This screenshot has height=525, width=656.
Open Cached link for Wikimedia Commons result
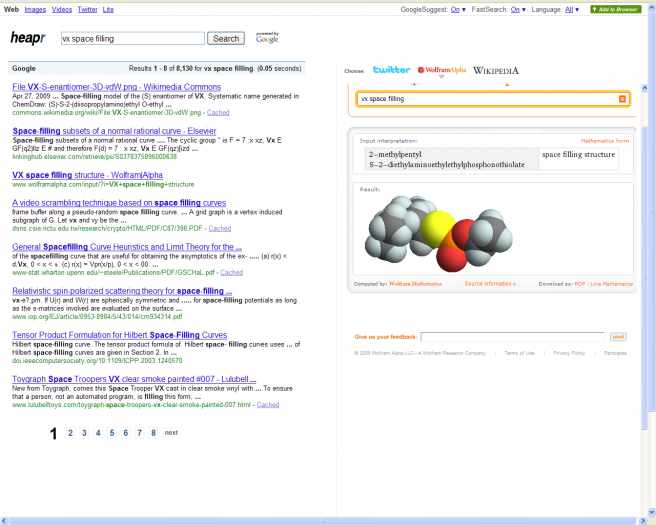coord(218,113)
